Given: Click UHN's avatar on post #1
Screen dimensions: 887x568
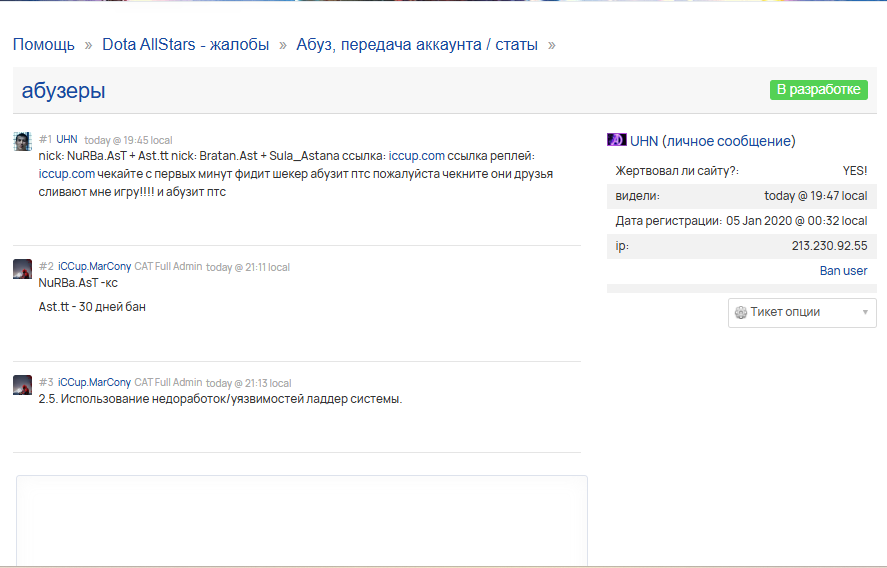Looking at the screenshot, I should tap(23, 141).
